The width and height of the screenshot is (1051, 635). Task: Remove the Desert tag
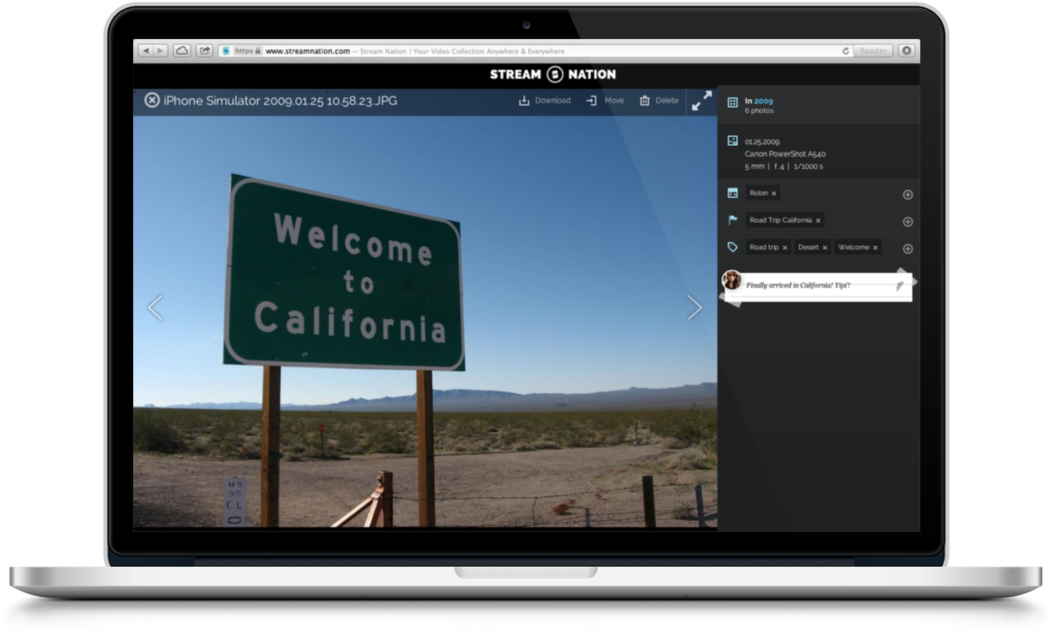[824, 247]
